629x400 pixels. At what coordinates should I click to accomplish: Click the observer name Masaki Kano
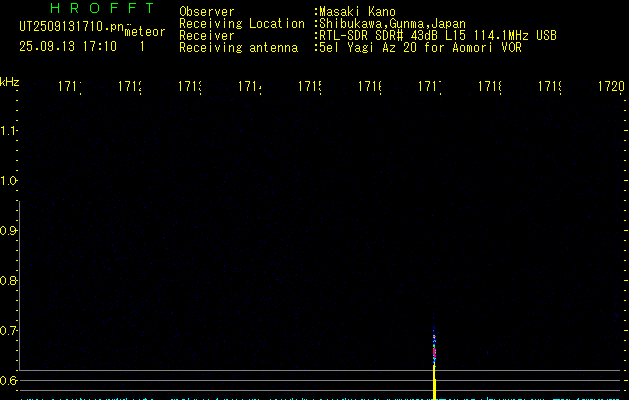[357, 12]
